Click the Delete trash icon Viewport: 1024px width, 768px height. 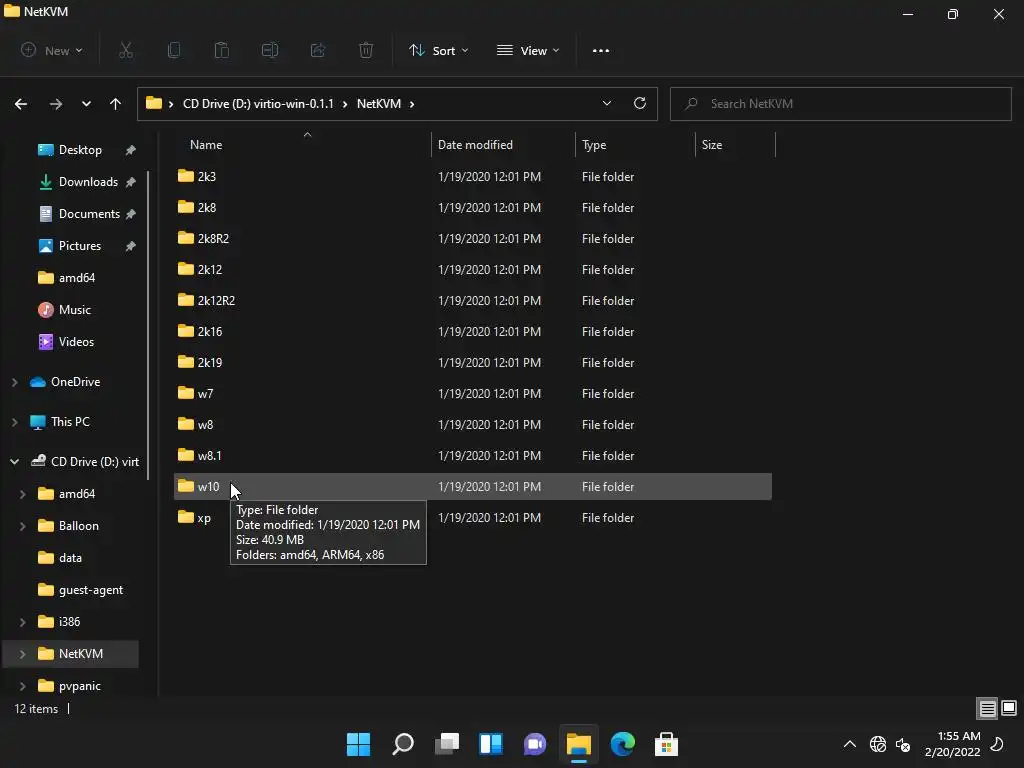(x=366, y=50)
